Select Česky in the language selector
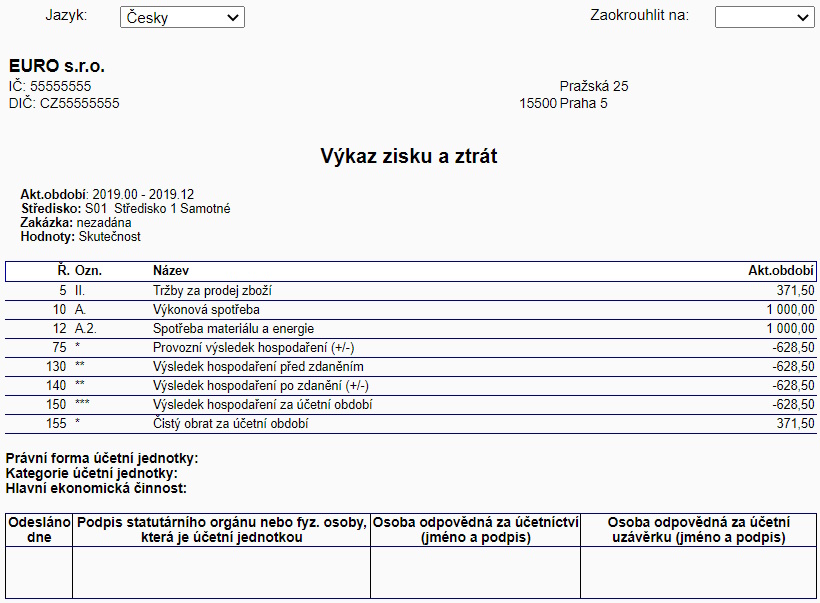The image size is (820, 603). [181, 17]
